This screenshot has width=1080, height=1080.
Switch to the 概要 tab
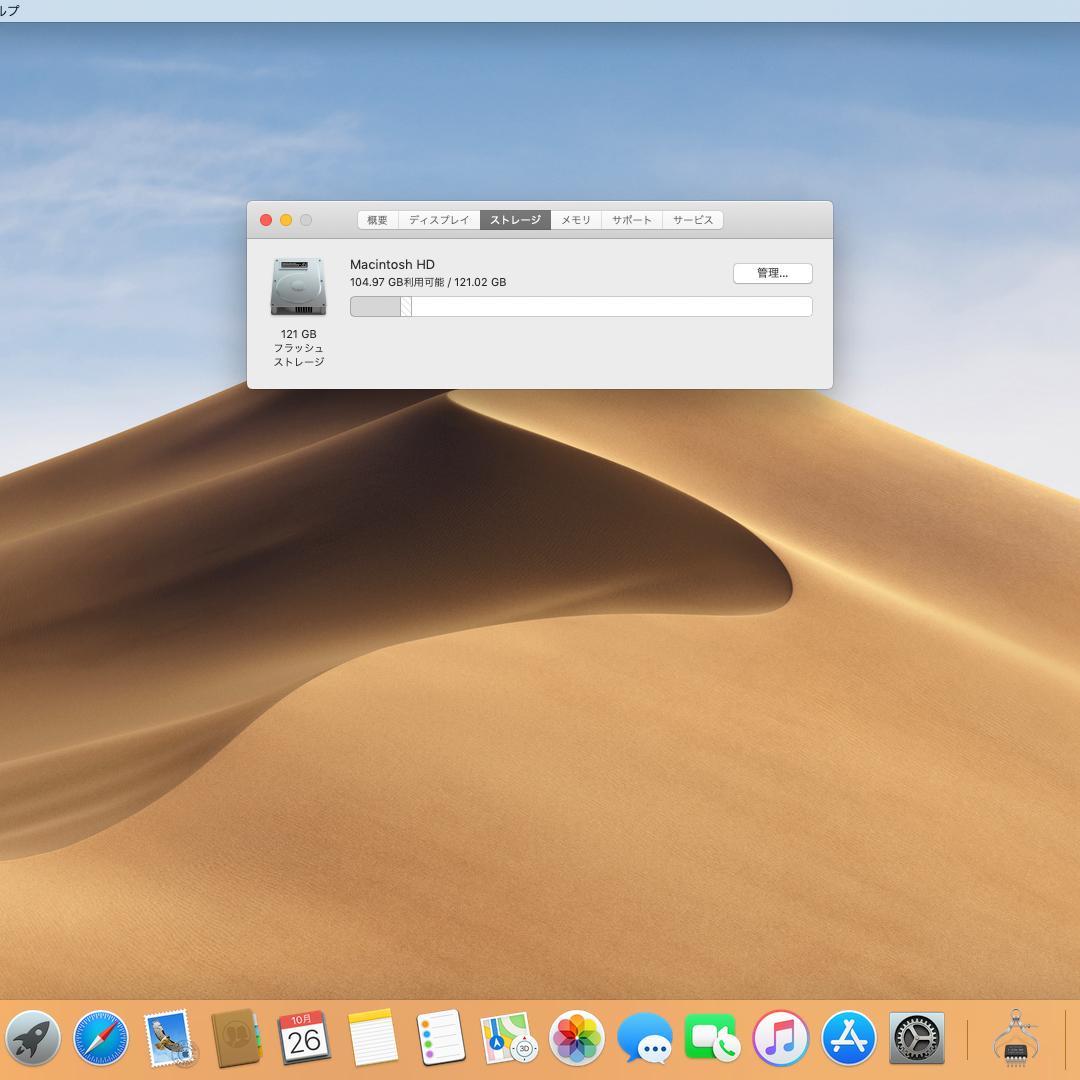[377, 220]
